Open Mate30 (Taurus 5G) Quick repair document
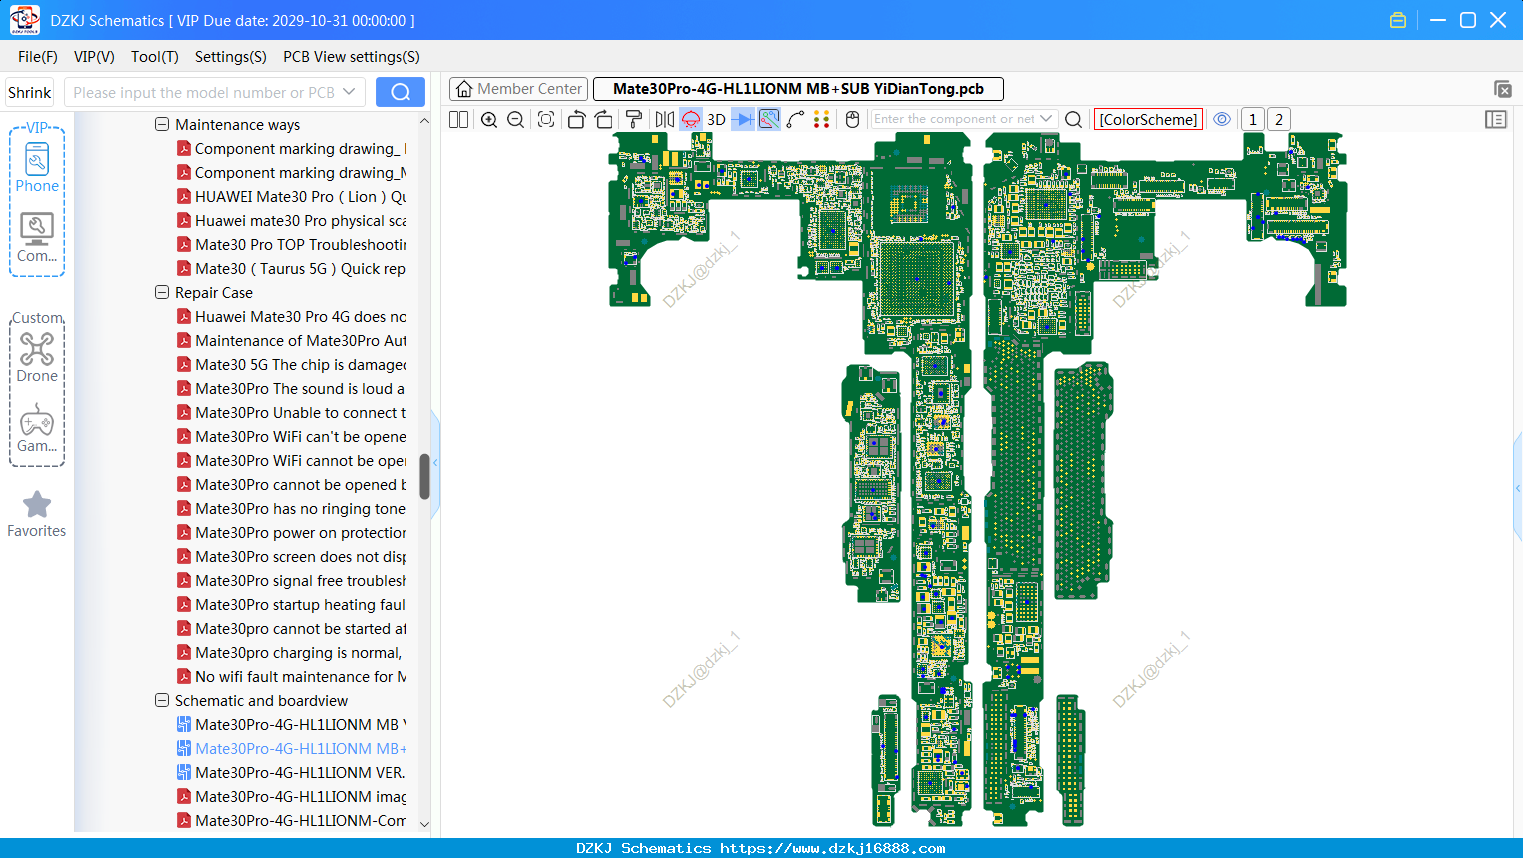The width and height of the screenshot is (1523, 858). click(292, 269)
